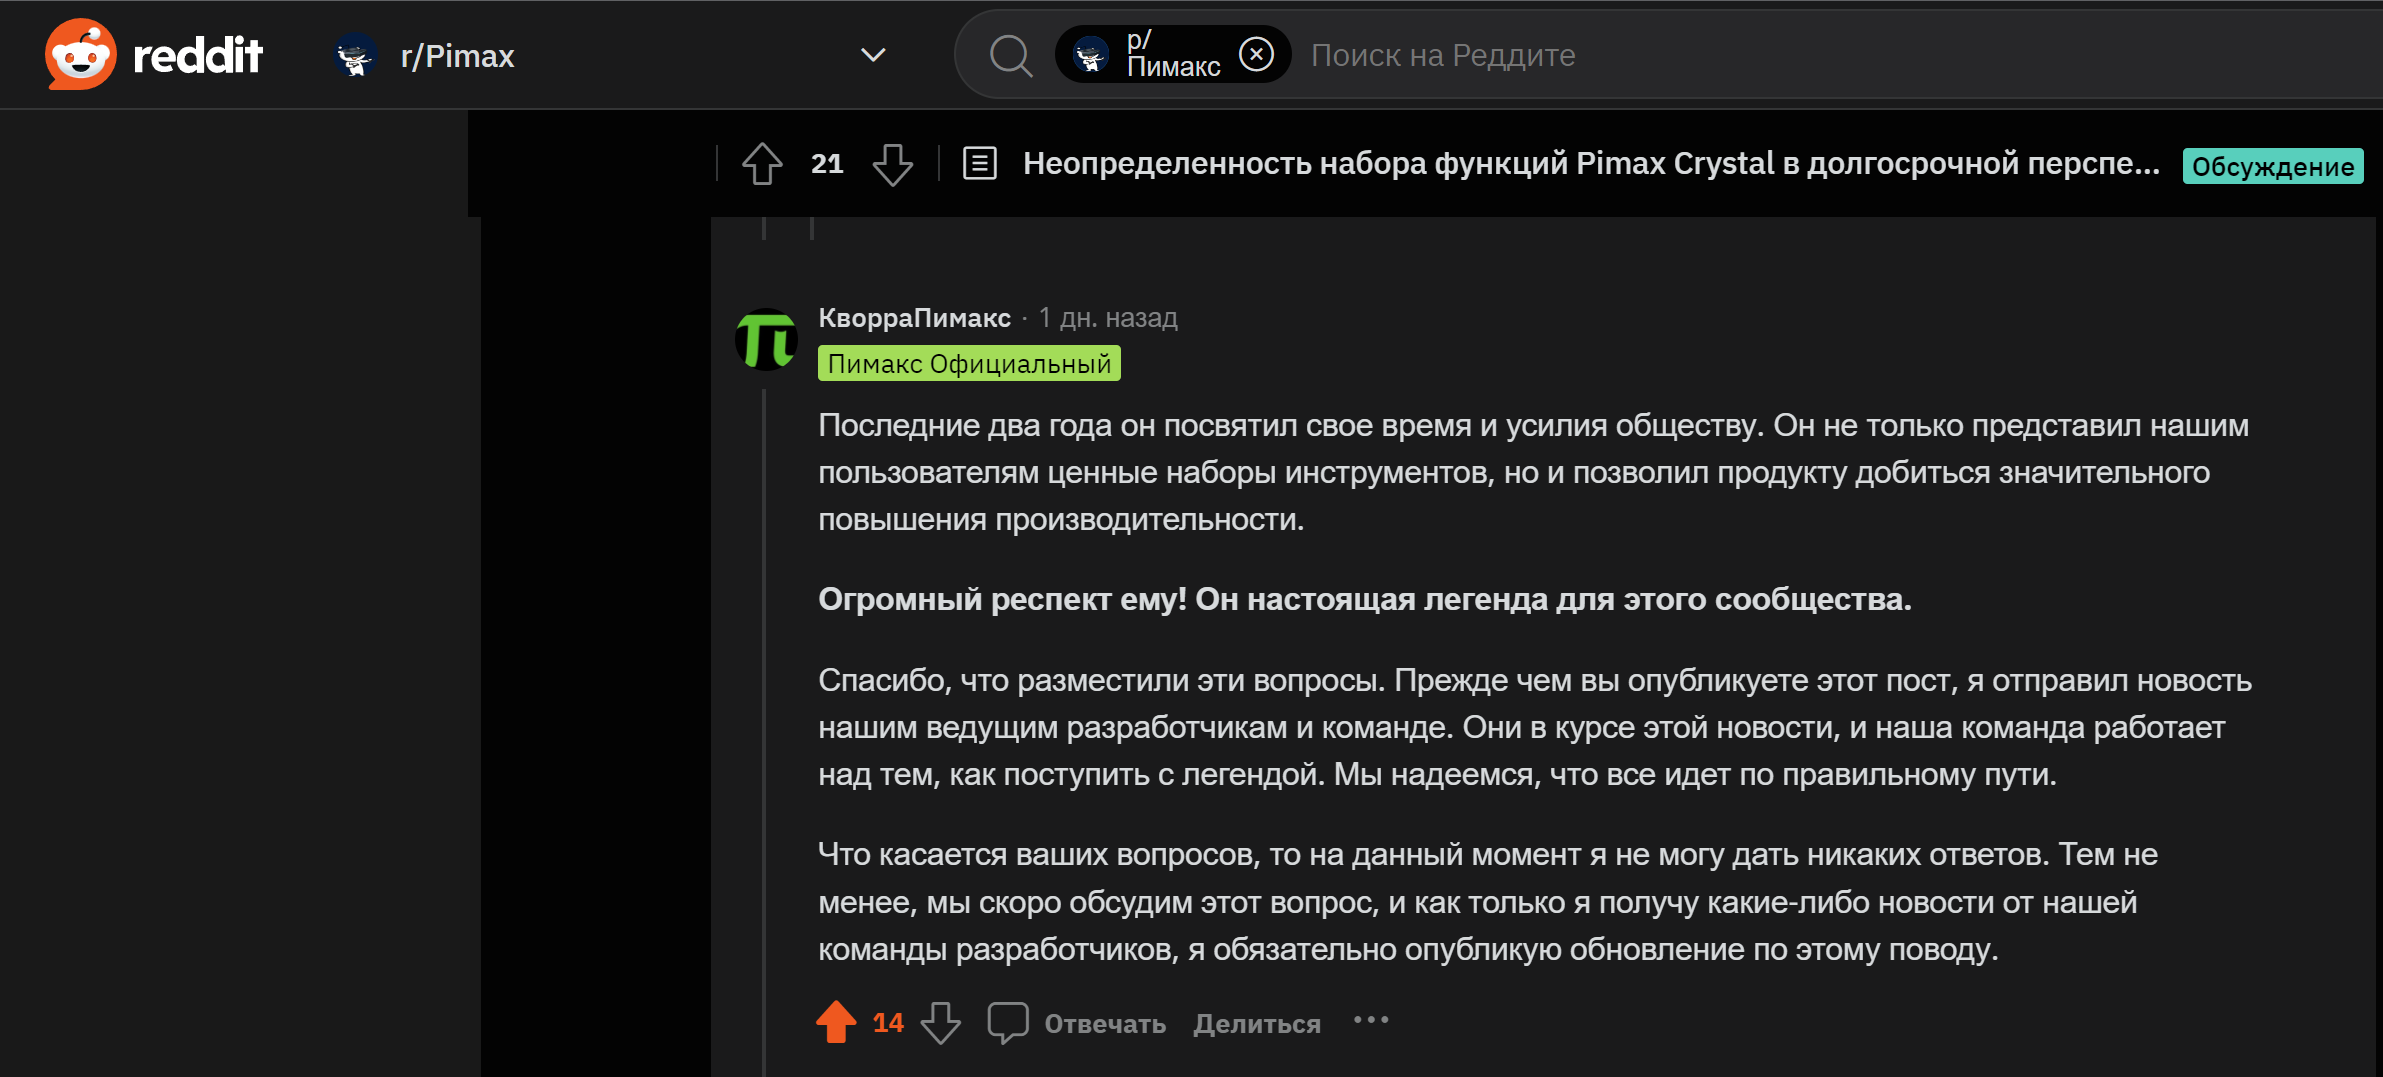
Task: Downvote the КворраПимакс comment
Action: pos(940,1022)
